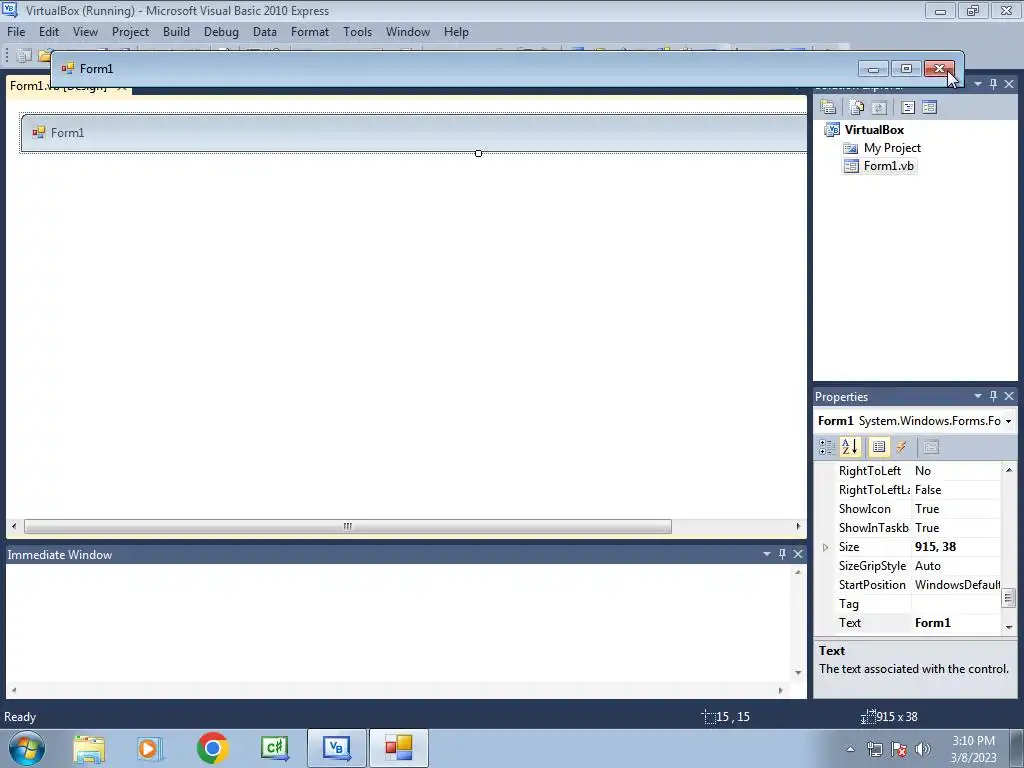Click the Refresh icon in Solution Explorer
1024x768 pixels.
[879, 107]
